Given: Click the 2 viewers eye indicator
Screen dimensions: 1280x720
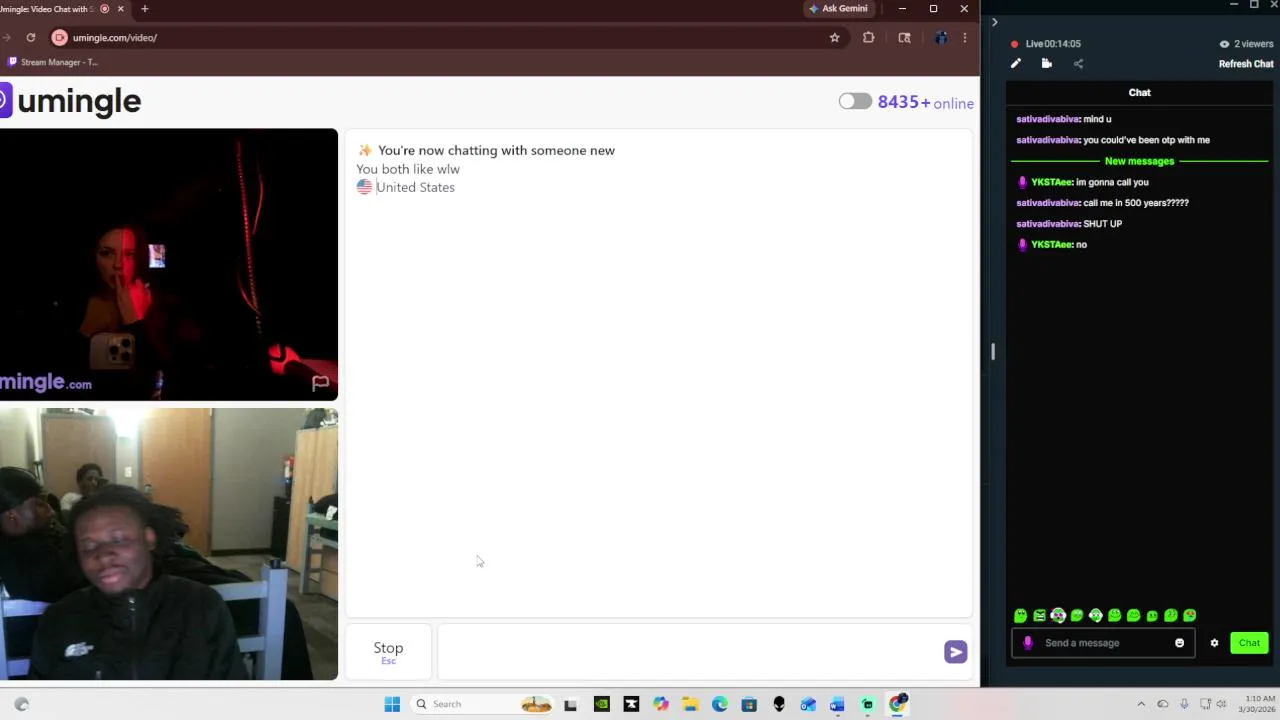Looking at the screenshot, I should coord(1246,44).
